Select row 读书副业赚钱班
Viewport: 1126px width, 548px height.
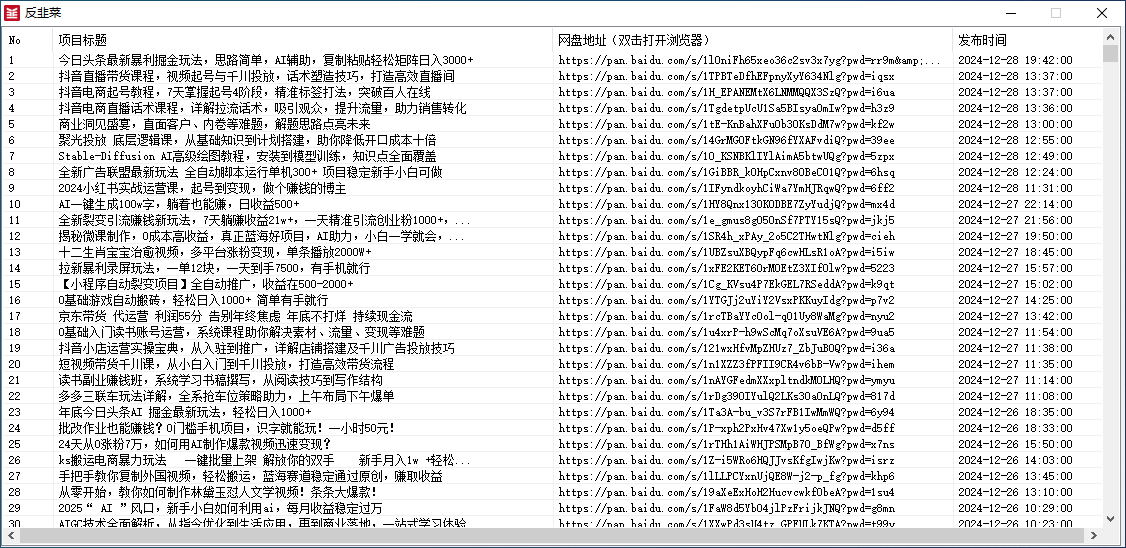coord(552,381)
